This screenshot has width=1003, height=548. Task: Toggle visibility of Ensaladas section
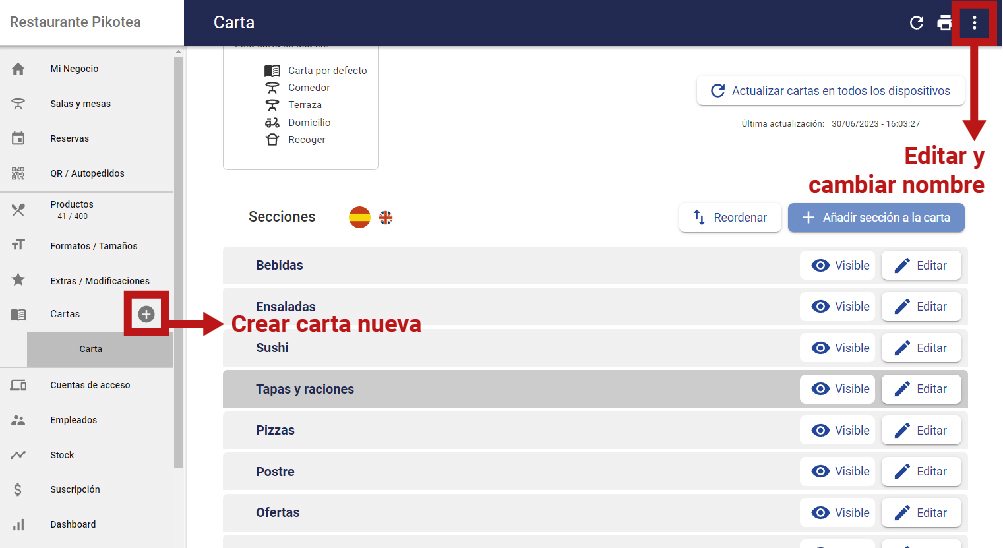[x=837, y=306]
